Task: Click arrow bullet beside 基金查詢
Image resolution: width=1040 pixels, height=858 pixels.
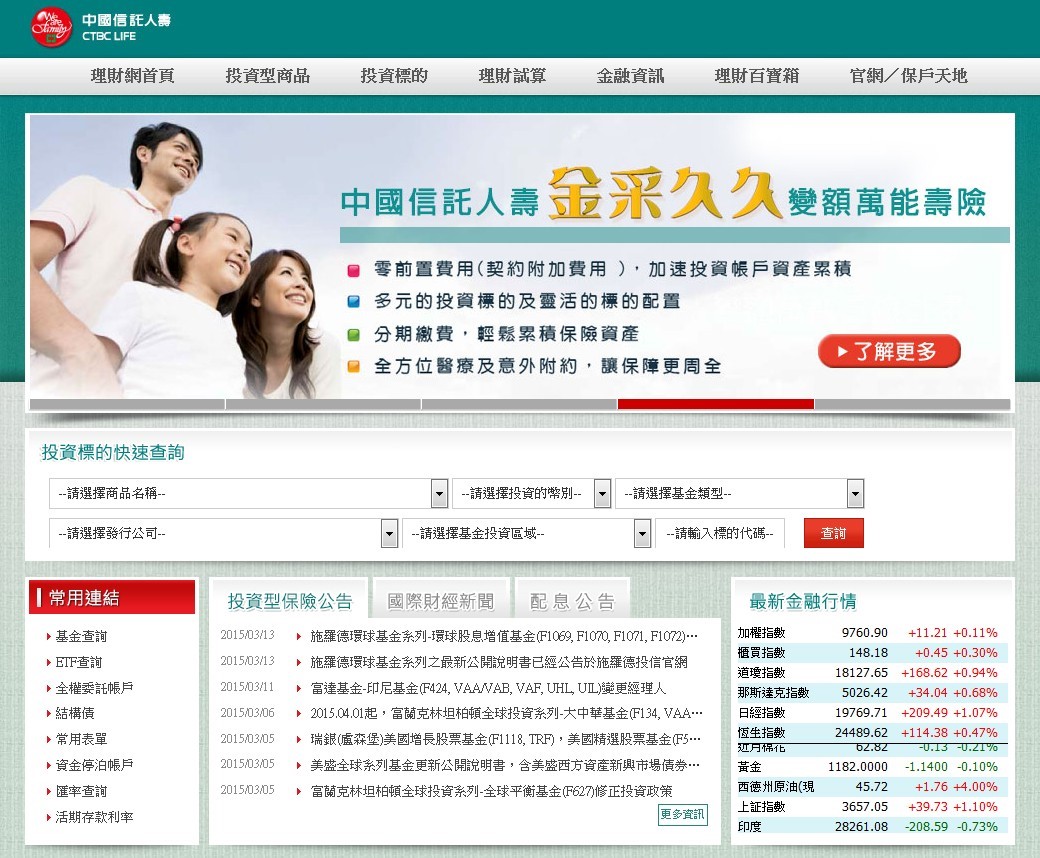Action: pos(48,637)
